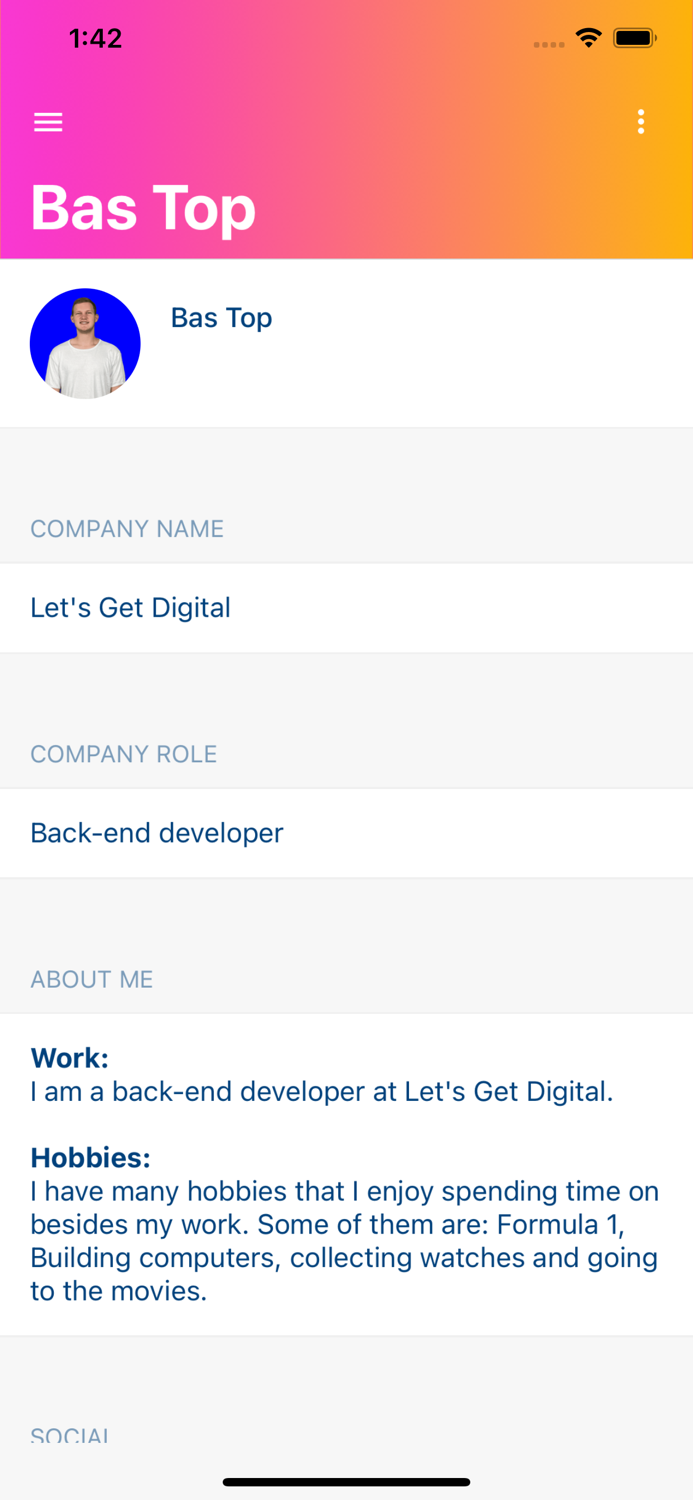Screen dimensions: 693x1500
Task: Open the hamburger navigation menu
Action: tap(48, 122)
